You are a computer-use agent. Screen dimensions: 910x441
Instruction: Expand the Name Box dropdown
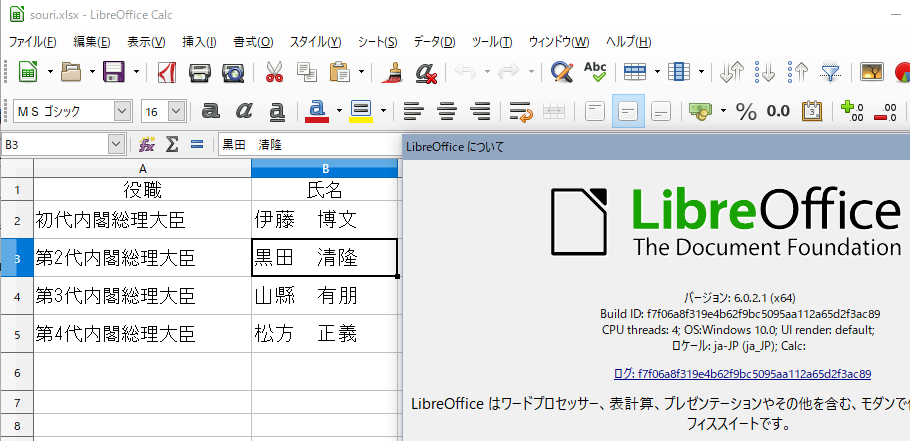[x=117, y=144]
